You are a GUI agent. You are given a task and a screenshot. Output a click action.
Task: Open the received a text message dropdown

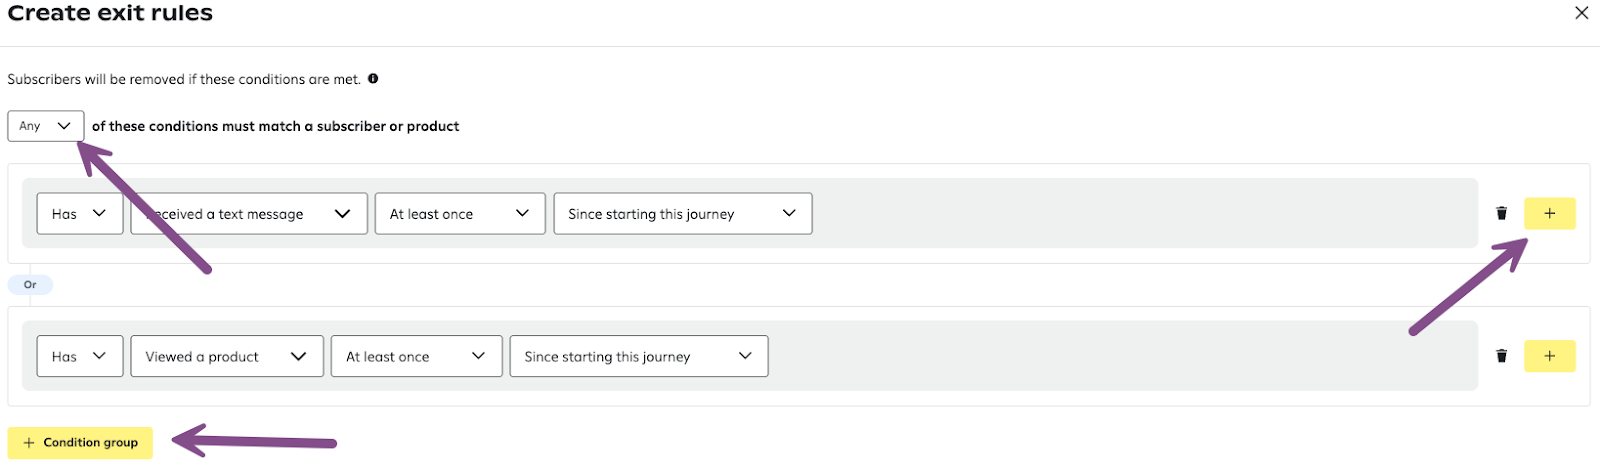249,214
